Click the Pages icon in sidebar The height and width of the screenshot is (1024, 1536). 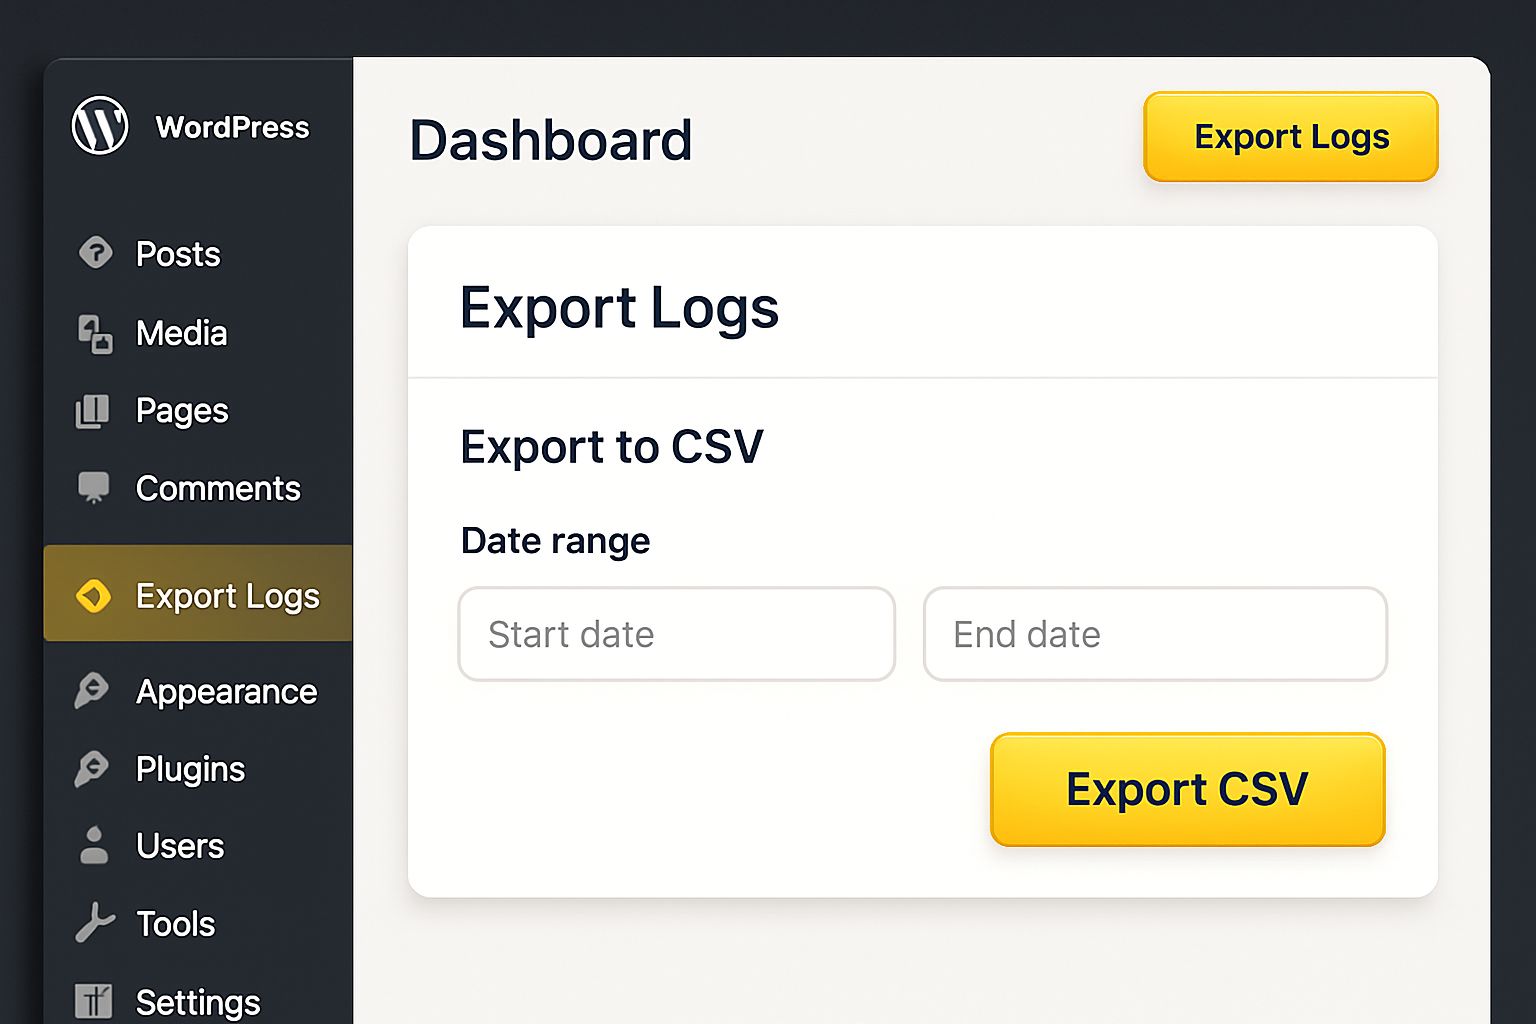click(93, 411)
